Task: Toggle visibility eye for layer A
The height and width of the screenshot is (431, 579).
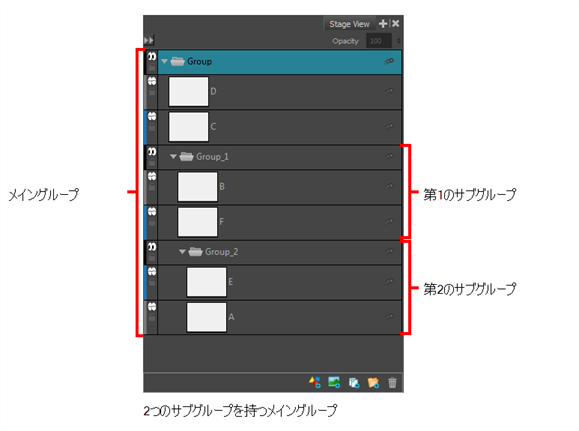Action: (x=152, y=307)
